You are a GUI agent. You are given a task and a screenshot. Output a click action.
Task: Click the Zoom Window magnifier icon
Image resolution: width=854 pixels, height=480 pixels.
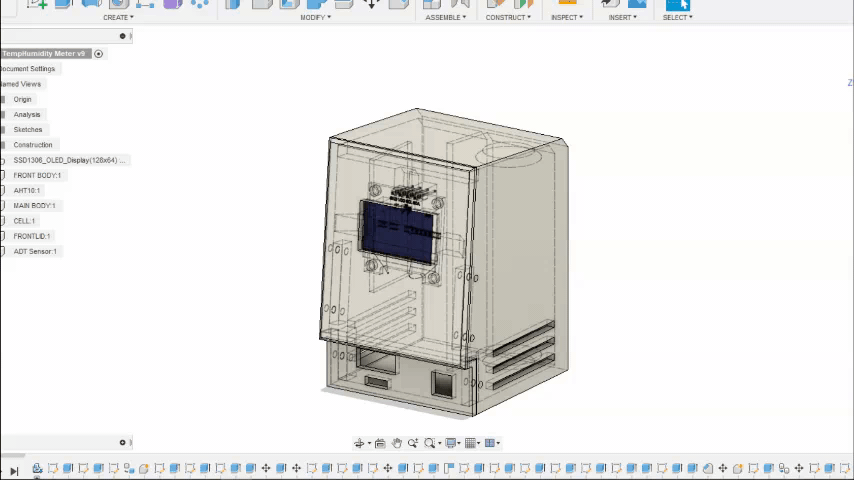(x=430, y=443)
